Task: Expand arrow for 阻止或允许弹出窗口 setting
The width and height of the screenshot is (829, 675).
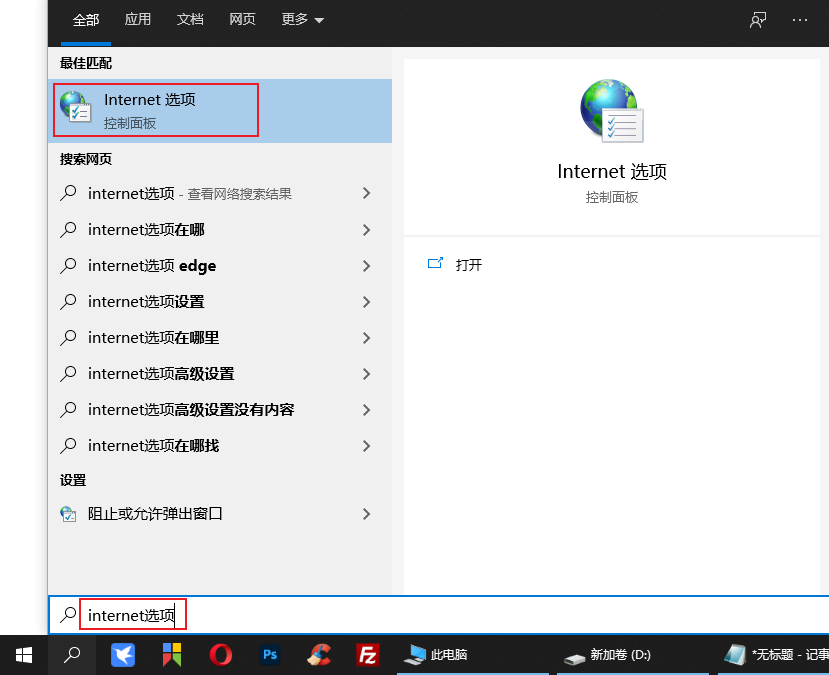Action: [x=366, y=514]
